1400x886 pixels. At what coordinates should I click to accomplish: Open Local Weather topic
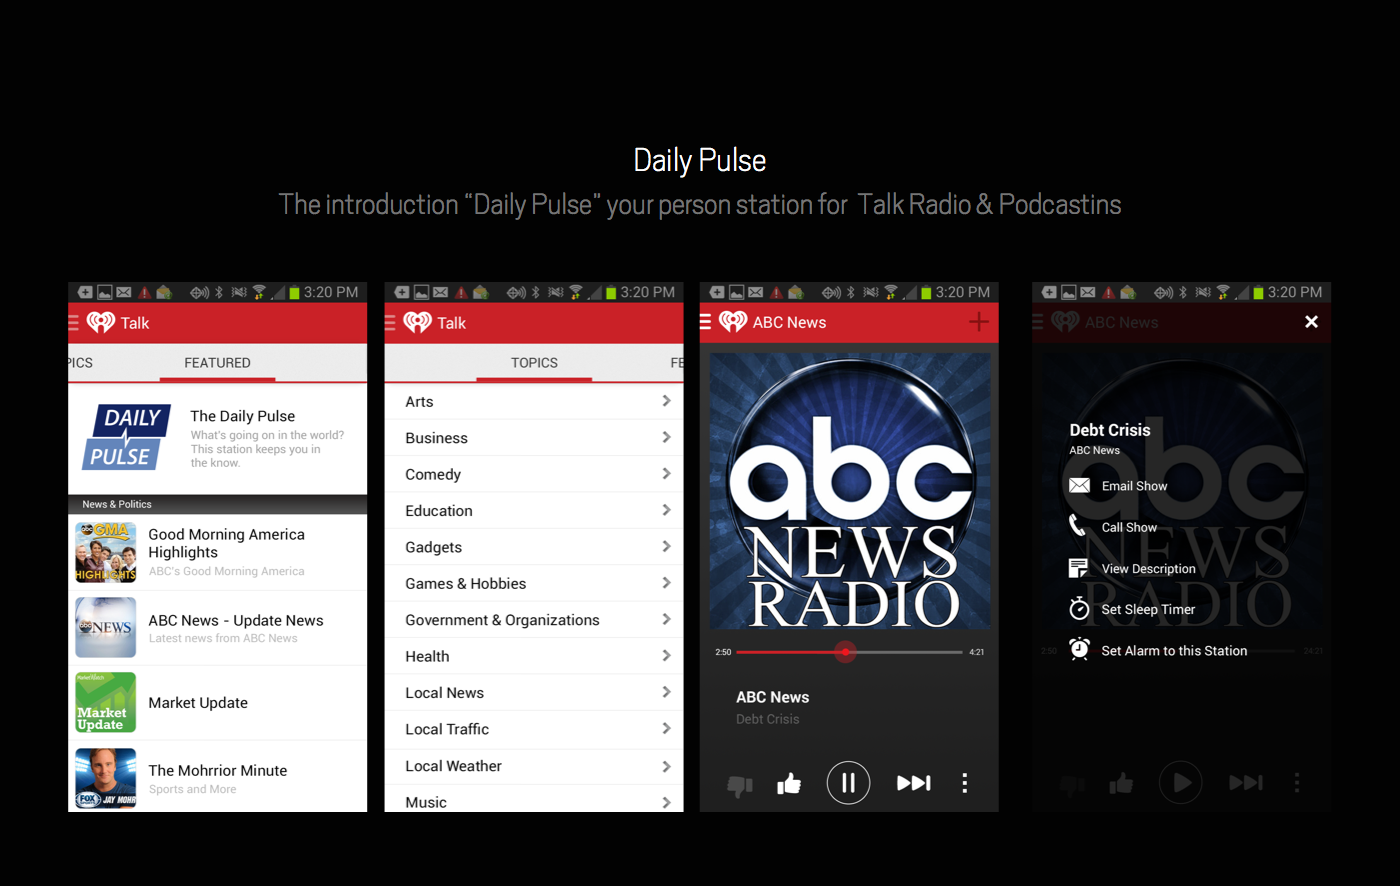pyautogui.click(x=534, y=766)
